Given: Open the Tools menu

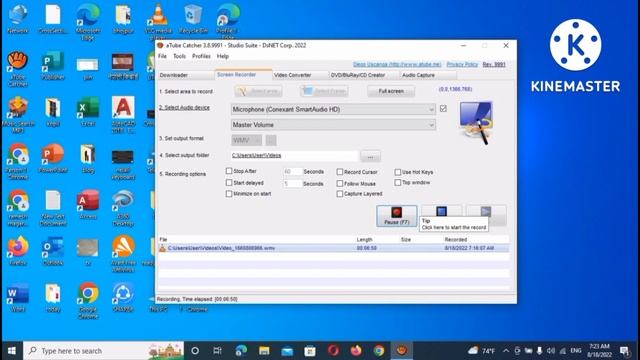Looking at the screenshot, I should (x=180, y=56).
